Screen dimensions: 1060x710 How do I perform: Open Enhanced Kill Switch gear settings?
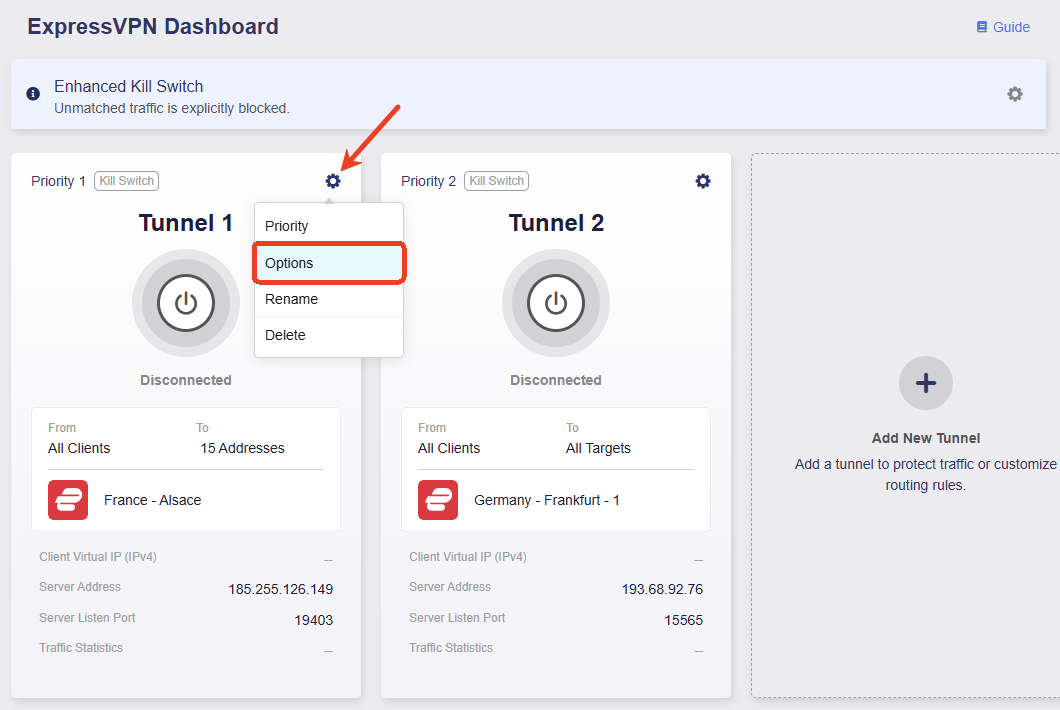[1015, 94]
